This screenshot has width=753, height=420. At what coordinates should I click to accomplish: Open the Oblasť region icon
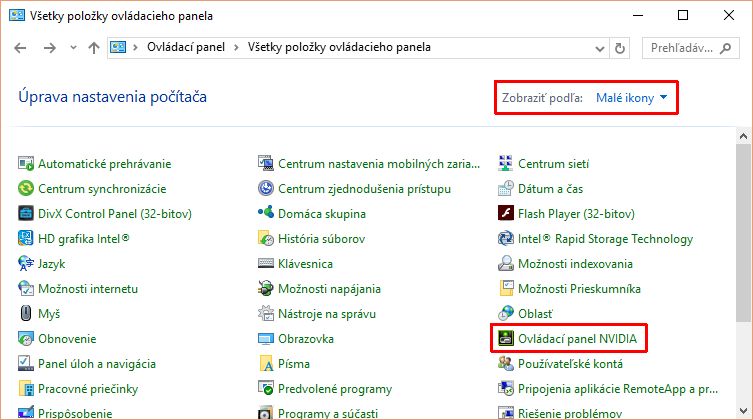tap(506, 313)
